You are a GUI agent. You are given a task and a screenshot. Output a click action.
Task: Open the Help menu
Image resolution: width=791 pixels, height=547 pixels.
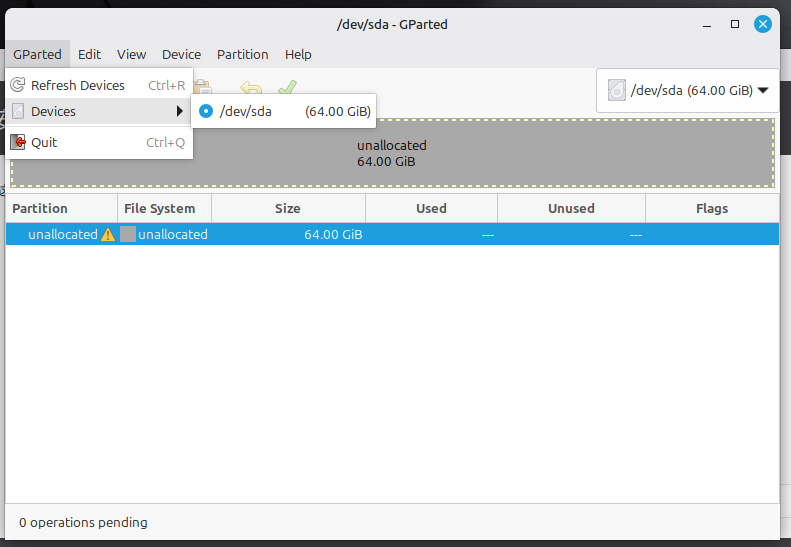[298, 54]
